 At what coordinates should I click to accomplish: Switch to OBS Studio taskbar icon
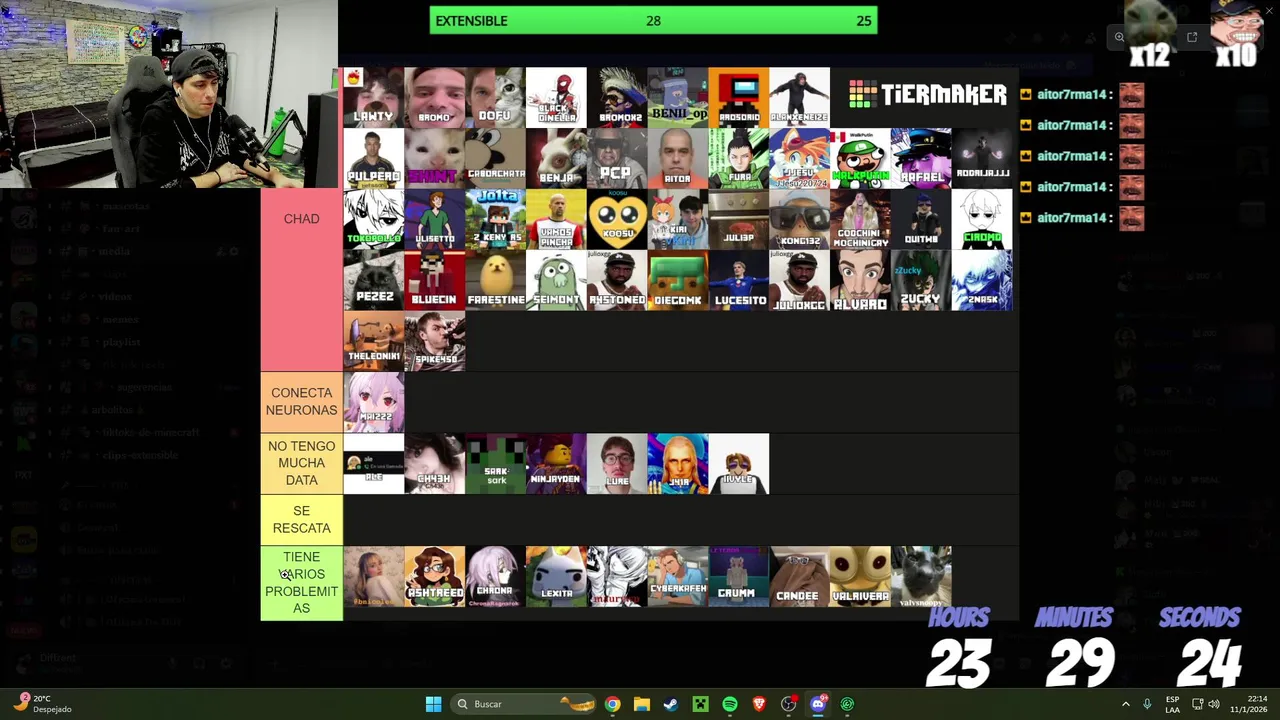(x=789, y=704)
